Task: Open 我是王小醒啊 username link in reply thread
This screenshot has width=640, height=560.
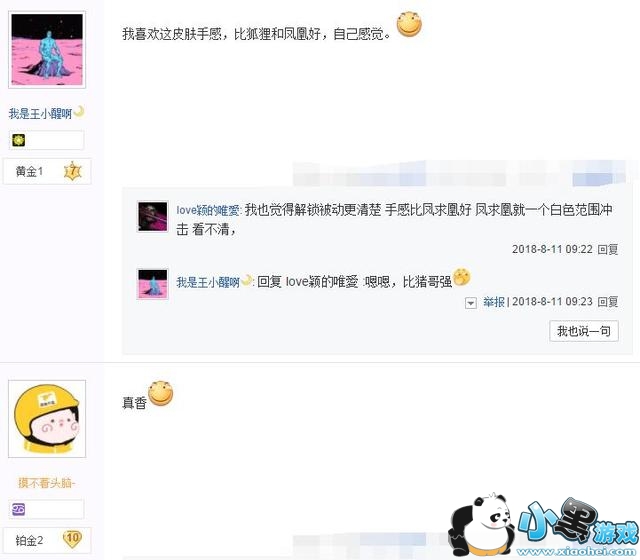Action: [208, 282]
